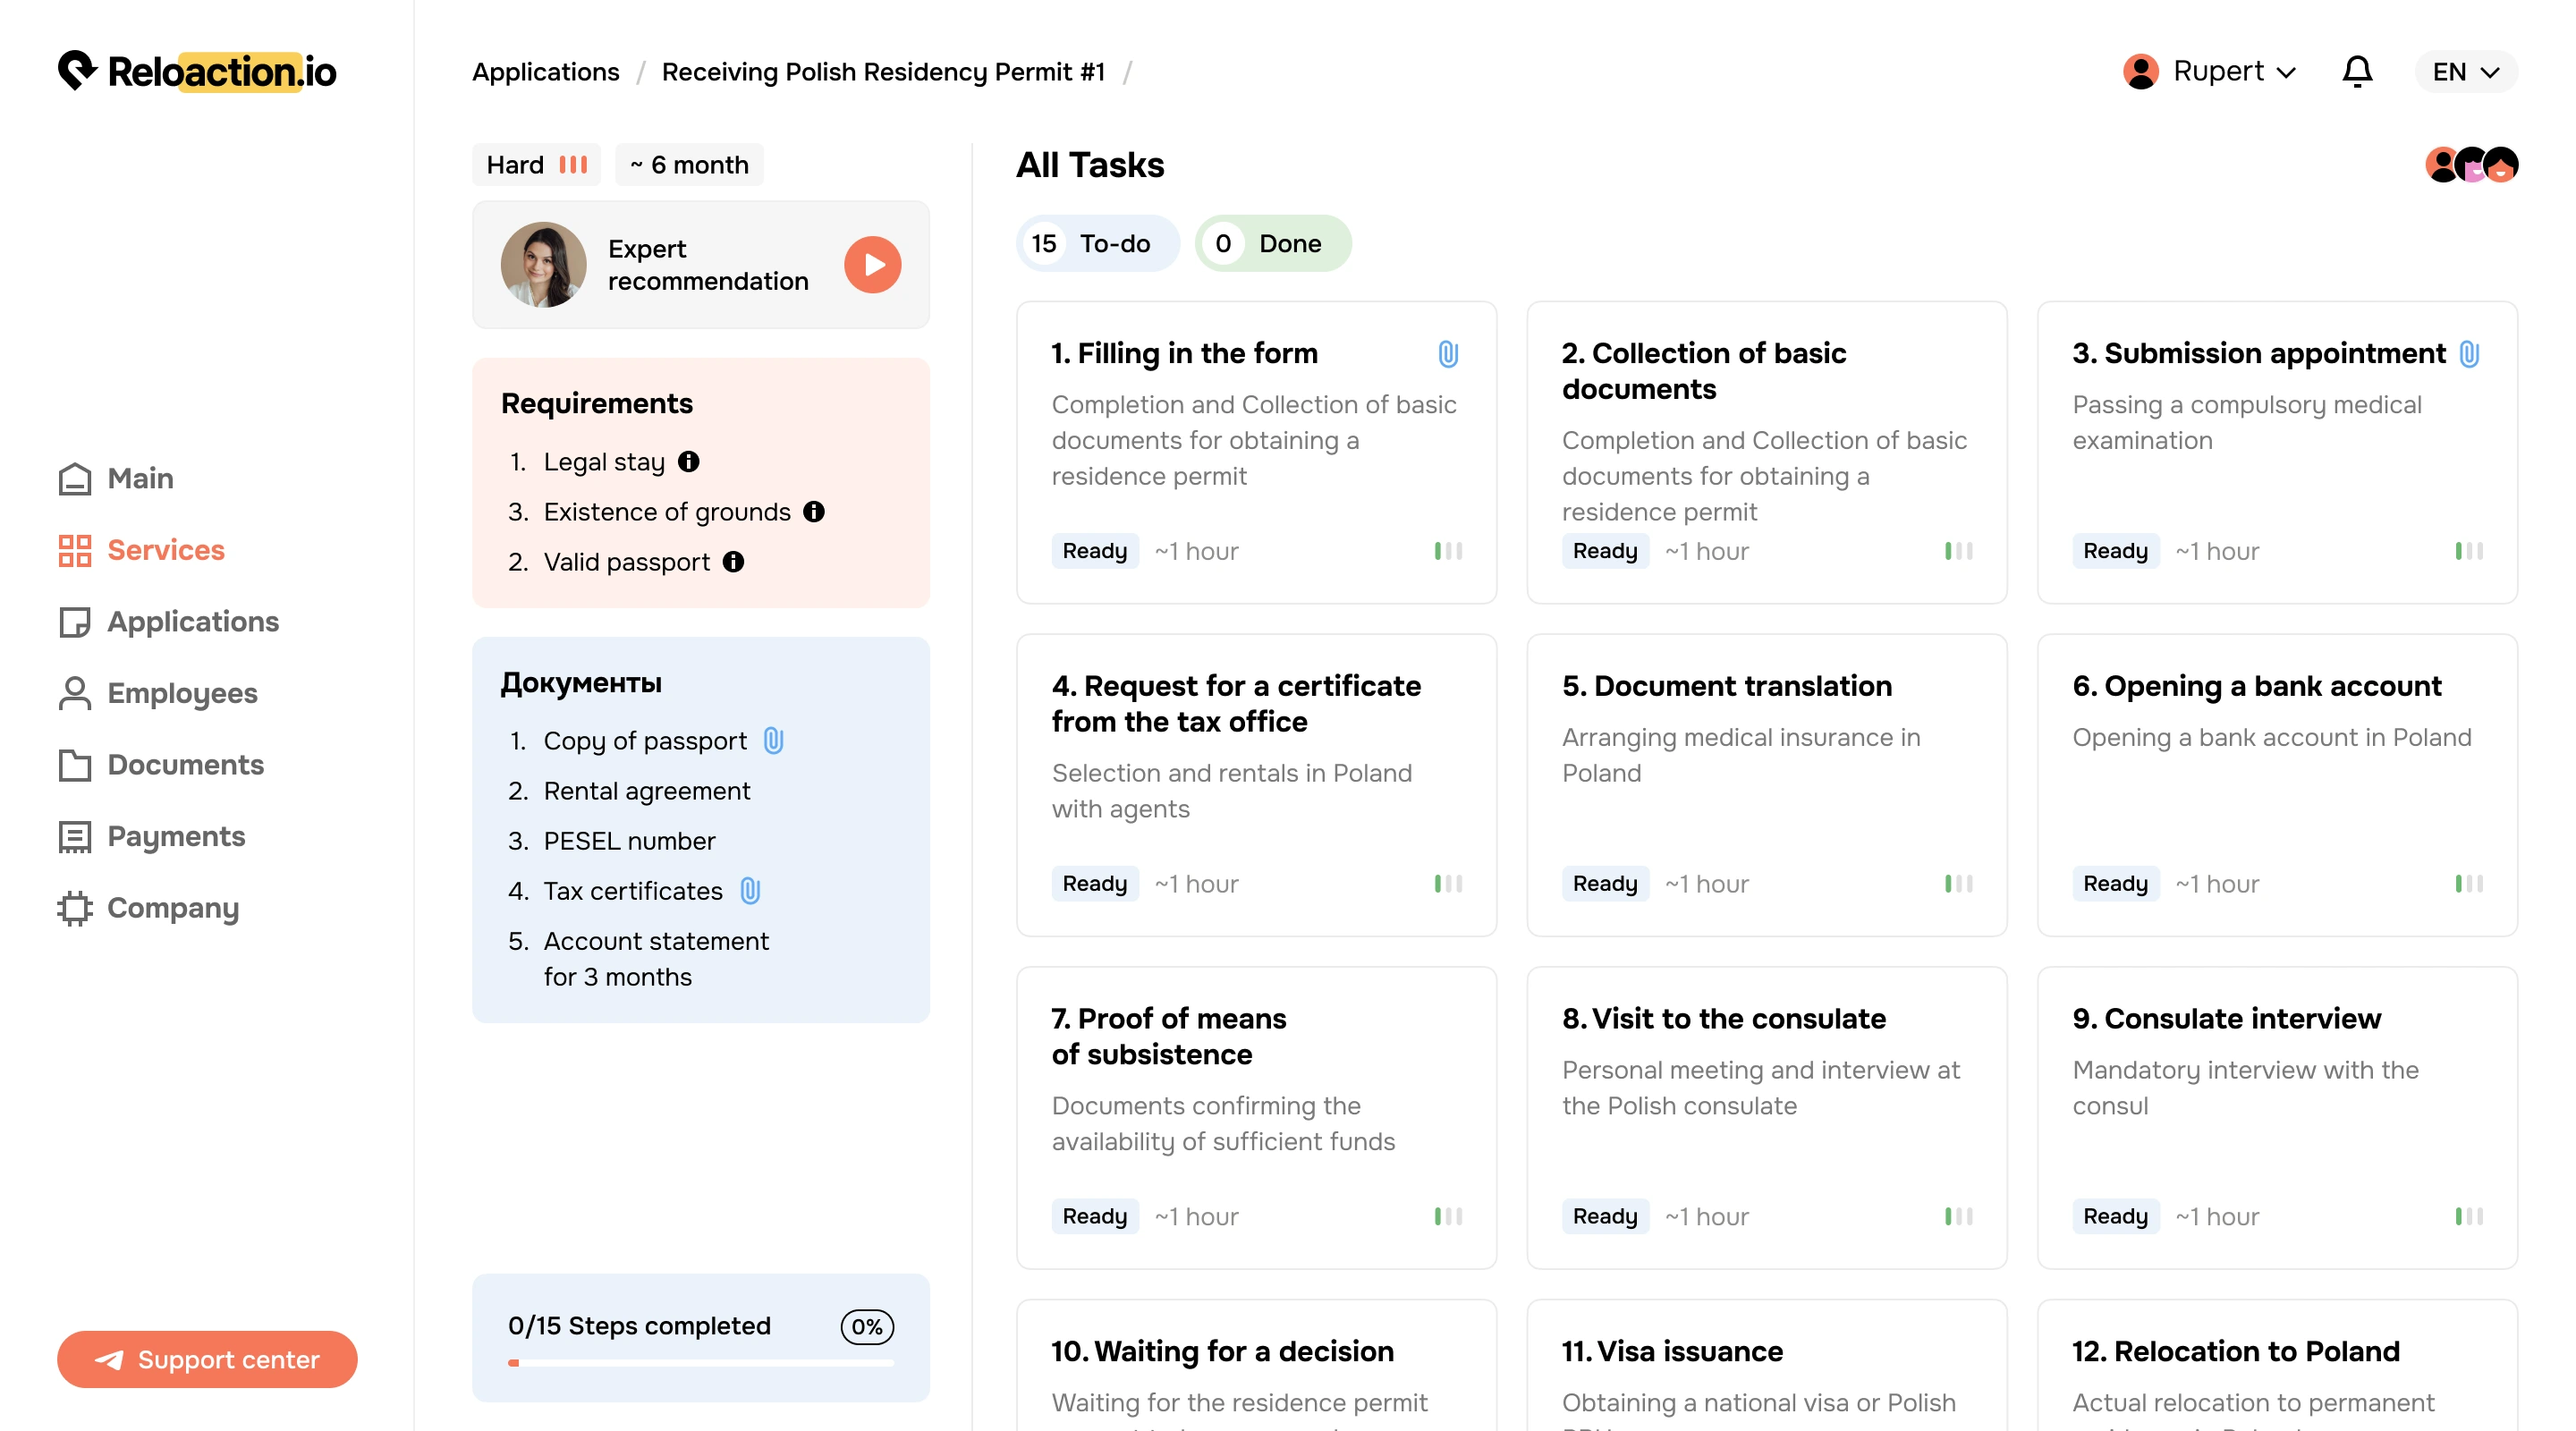Screen dimensions: 2576x1431
Task: Click Account statement for 3 months row
Action: tap(639, 958)
